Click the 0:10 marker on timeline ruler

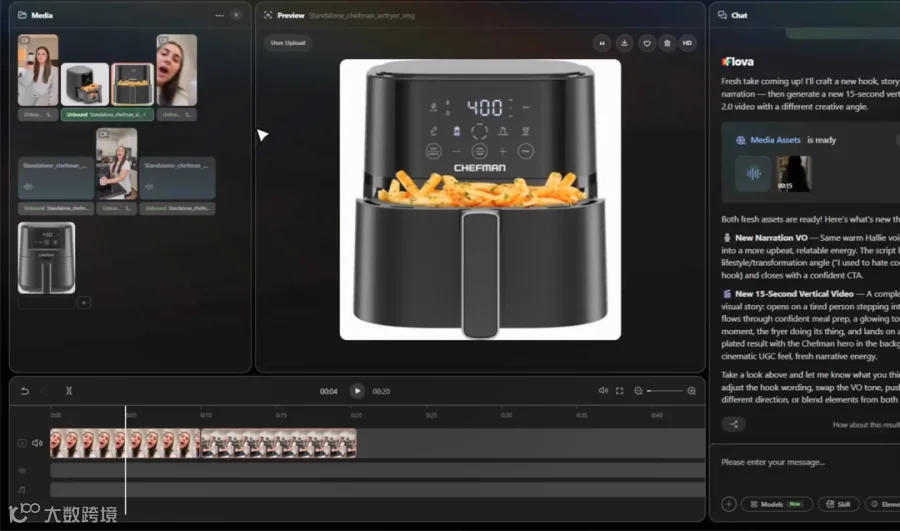(206, 415)
